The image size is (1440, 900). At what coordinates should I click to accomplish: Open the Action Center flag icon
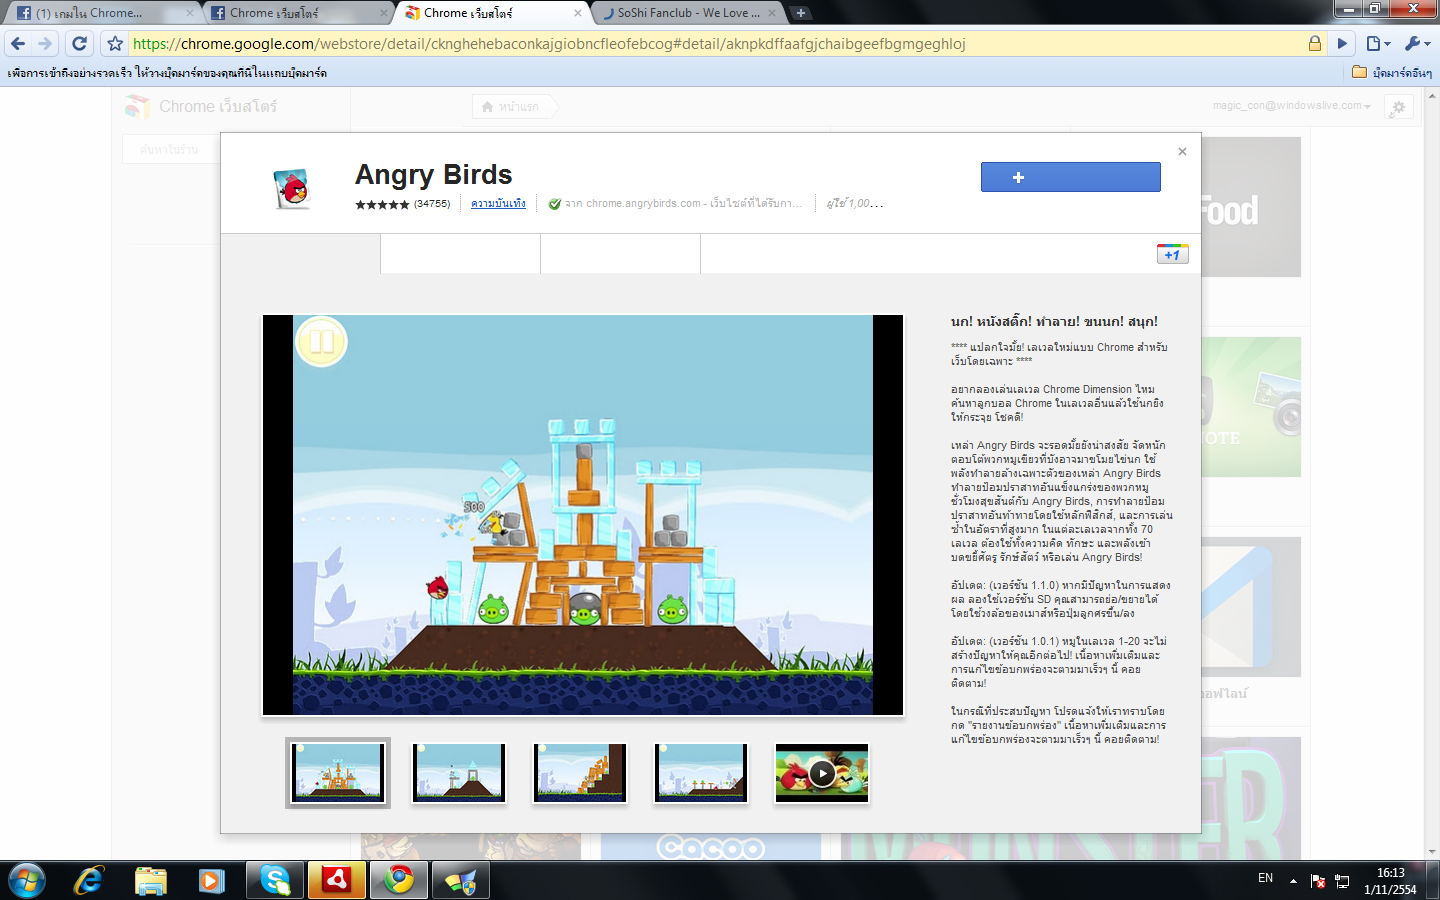(1318, 881)
